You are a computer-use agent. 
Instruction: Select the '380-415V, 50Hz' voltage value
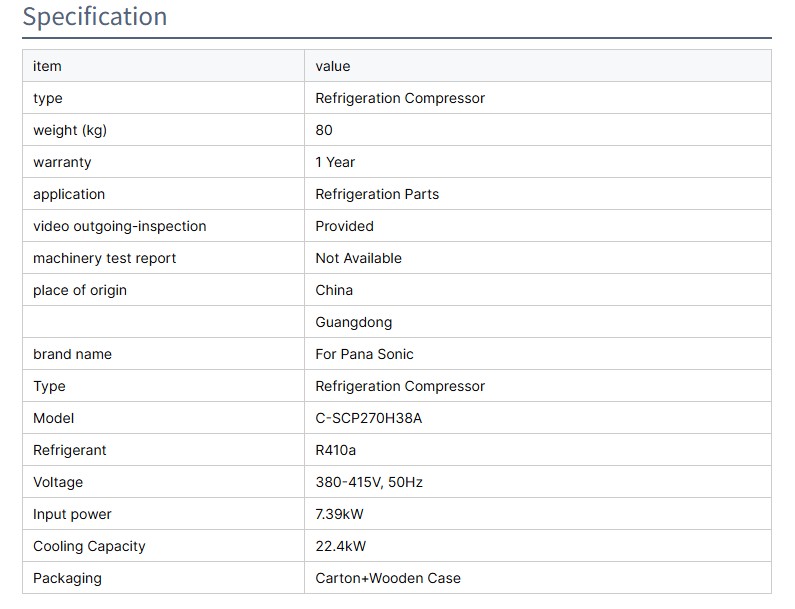tap(369, 482)
